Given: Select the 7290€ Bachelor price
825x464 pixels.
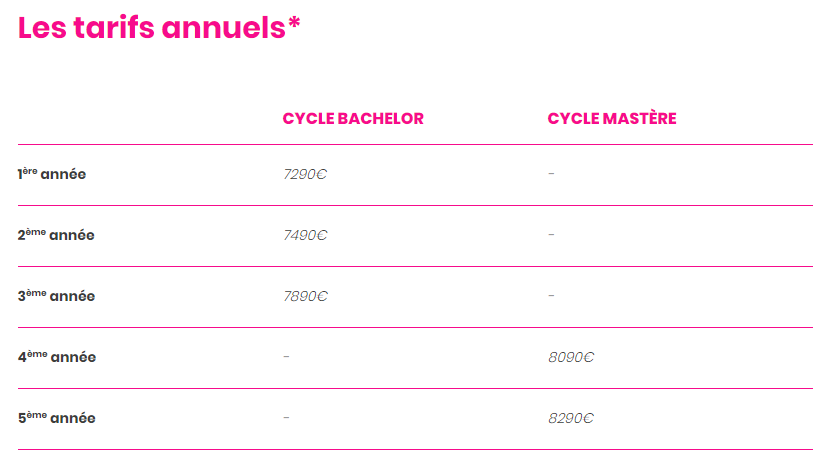Looking at the screenshot, I should point(305,174).
